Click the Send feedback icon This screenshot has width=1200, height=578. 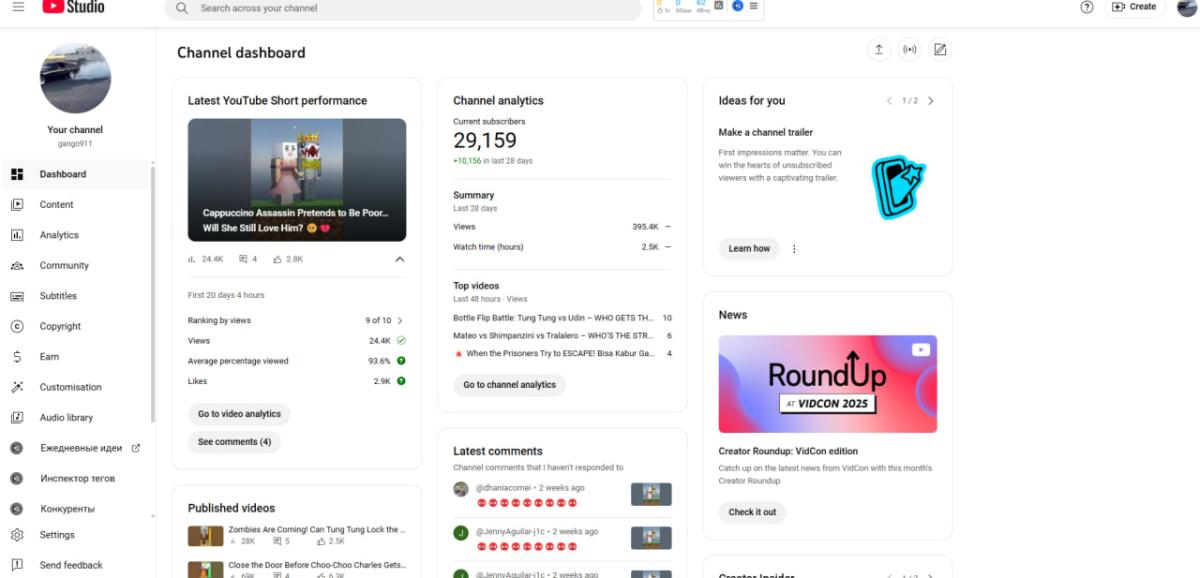[17, 565]
